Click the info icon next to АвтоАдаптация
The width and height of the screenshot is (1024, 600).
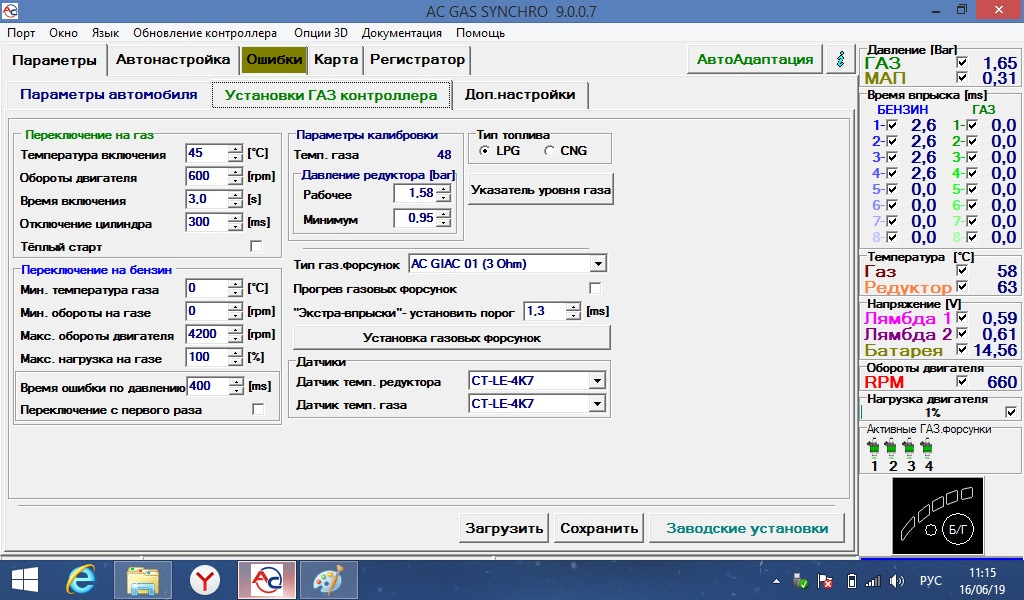[840, 59]
